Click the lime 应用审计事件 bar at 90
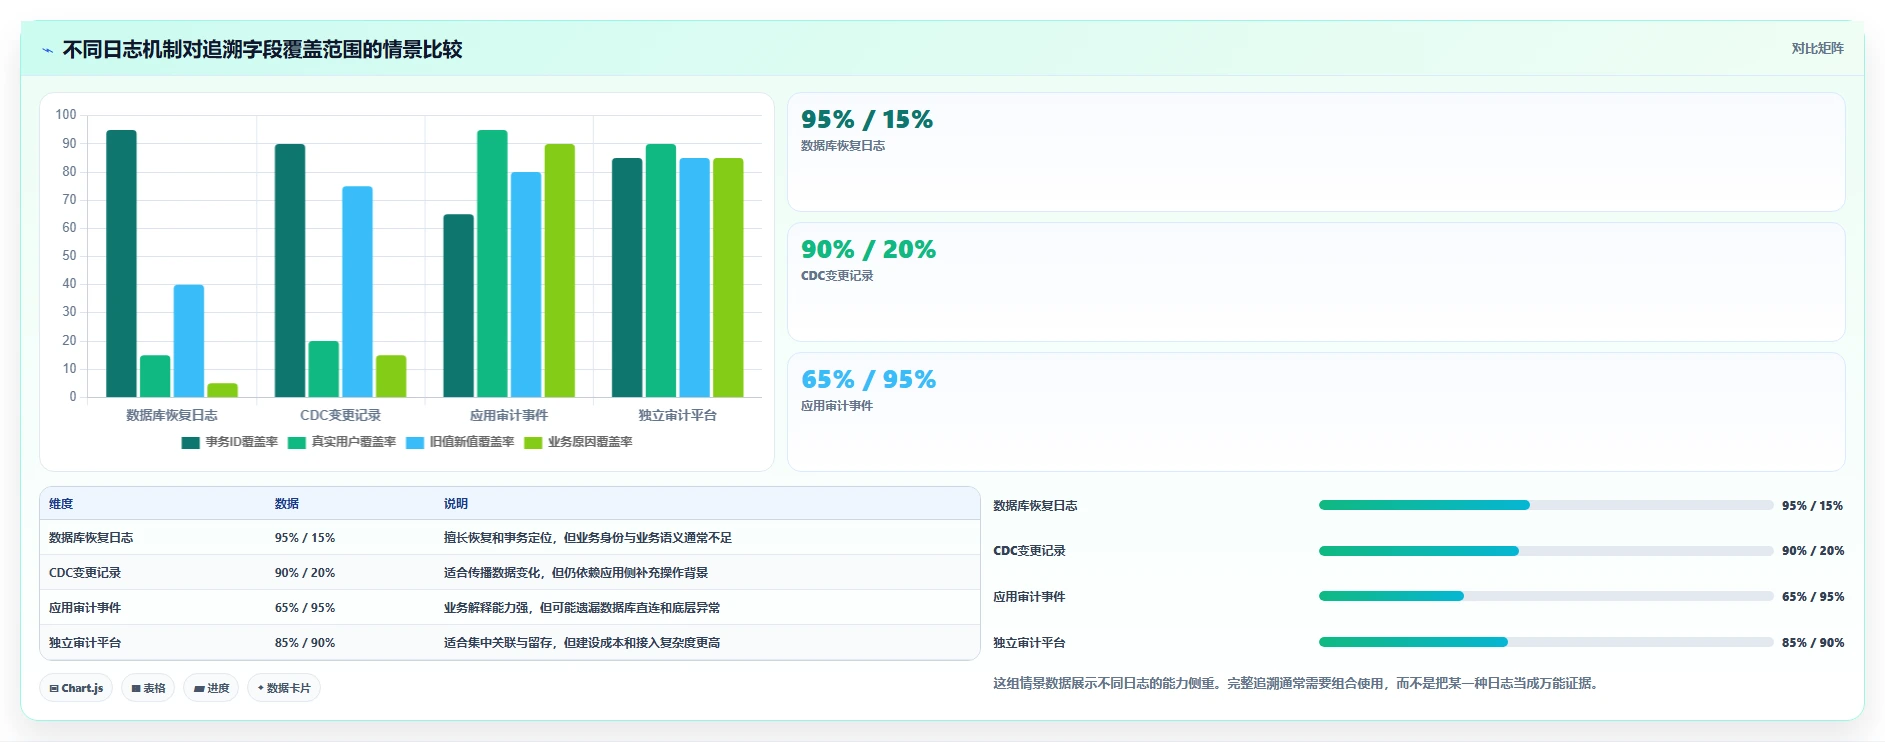1885x742 pixels. pyautogui.click(x=560, y=271)
